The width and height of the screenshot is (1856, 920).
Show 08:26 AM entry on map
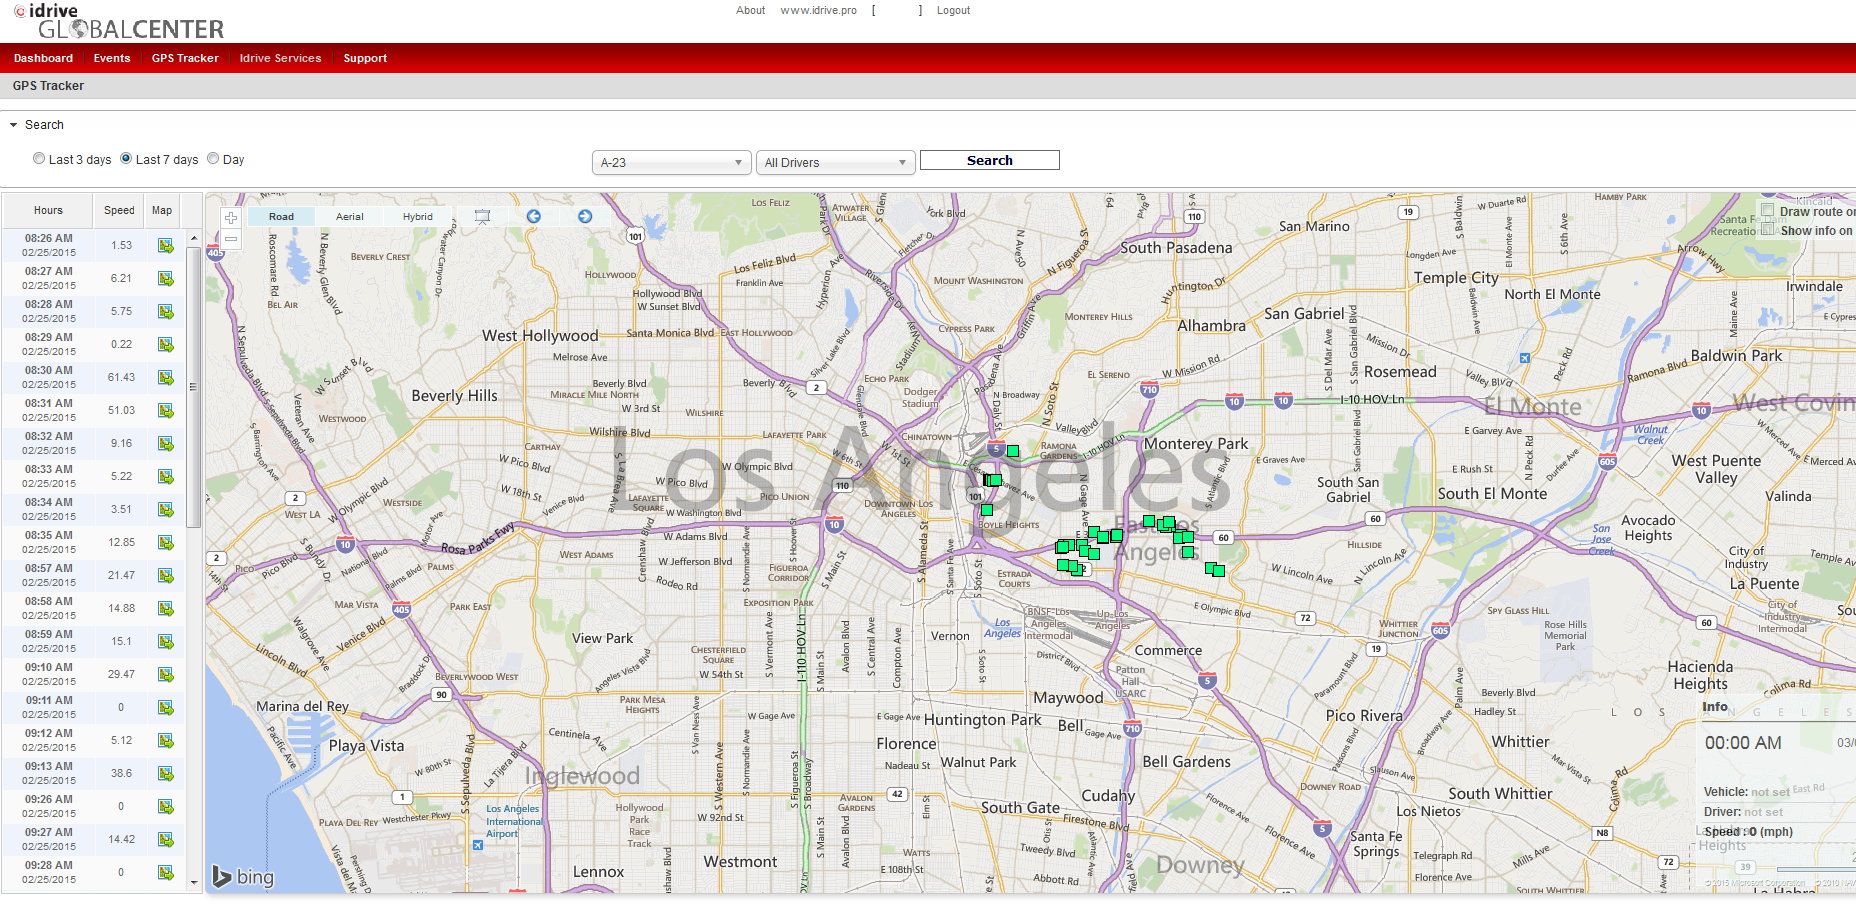(165, 246)
